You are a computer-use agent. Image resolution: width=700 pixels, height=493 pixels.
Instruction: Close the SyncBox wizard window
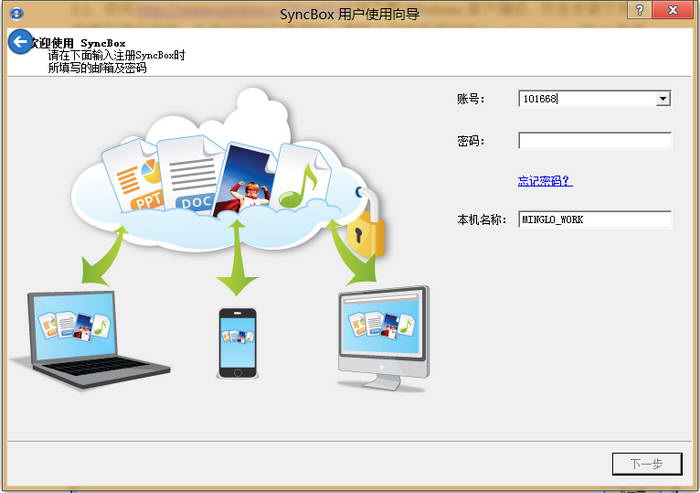click(673, 10)
